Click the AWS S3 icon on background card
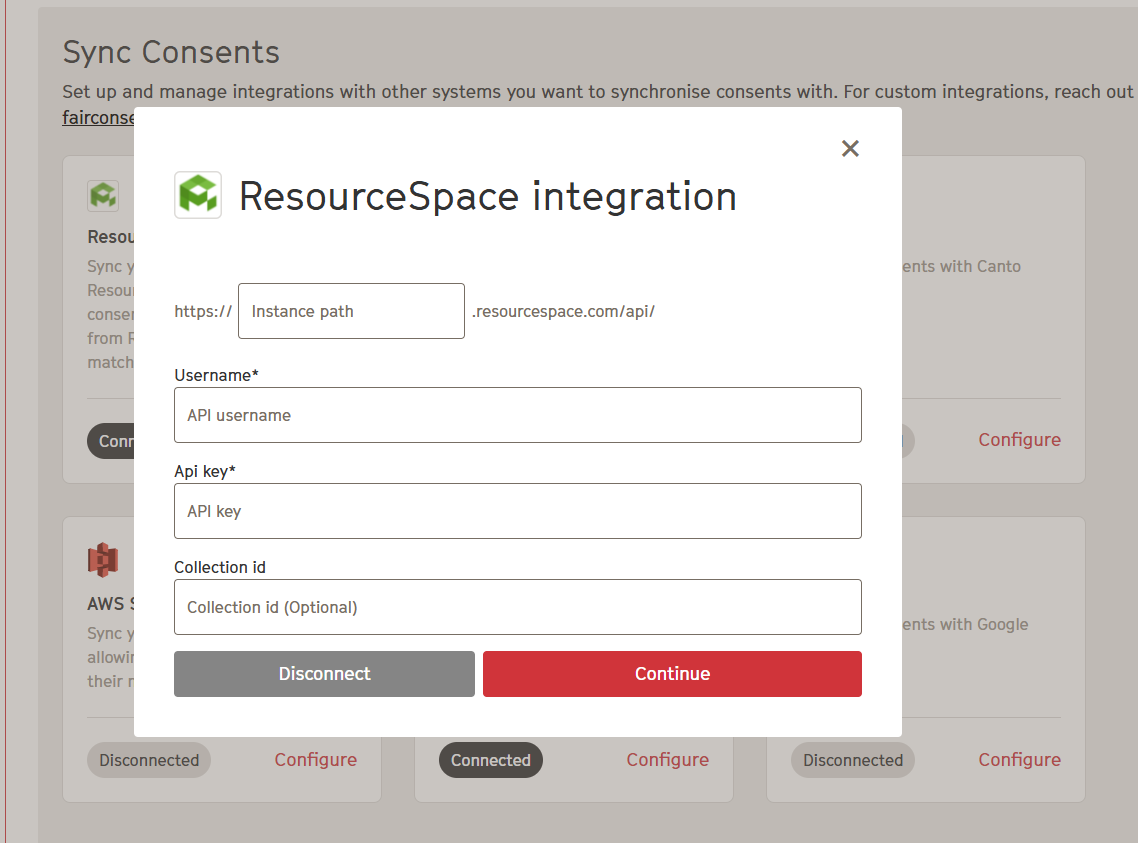 (x=103, y=560)
